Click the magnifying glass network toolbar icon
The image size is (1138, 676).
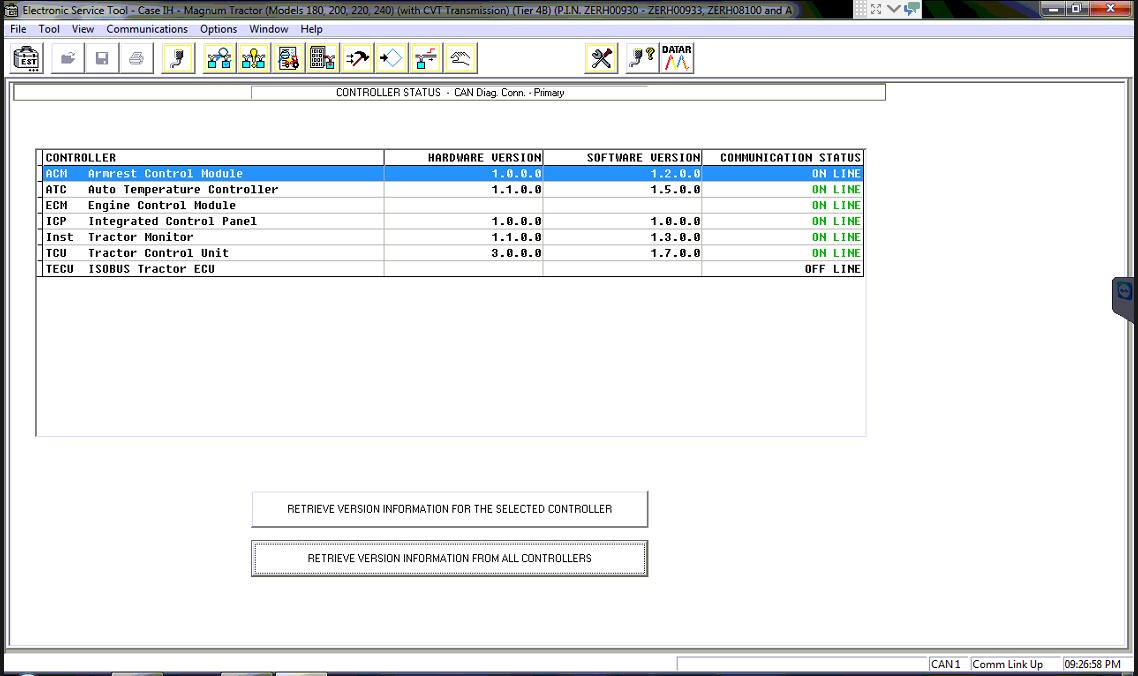220,59
